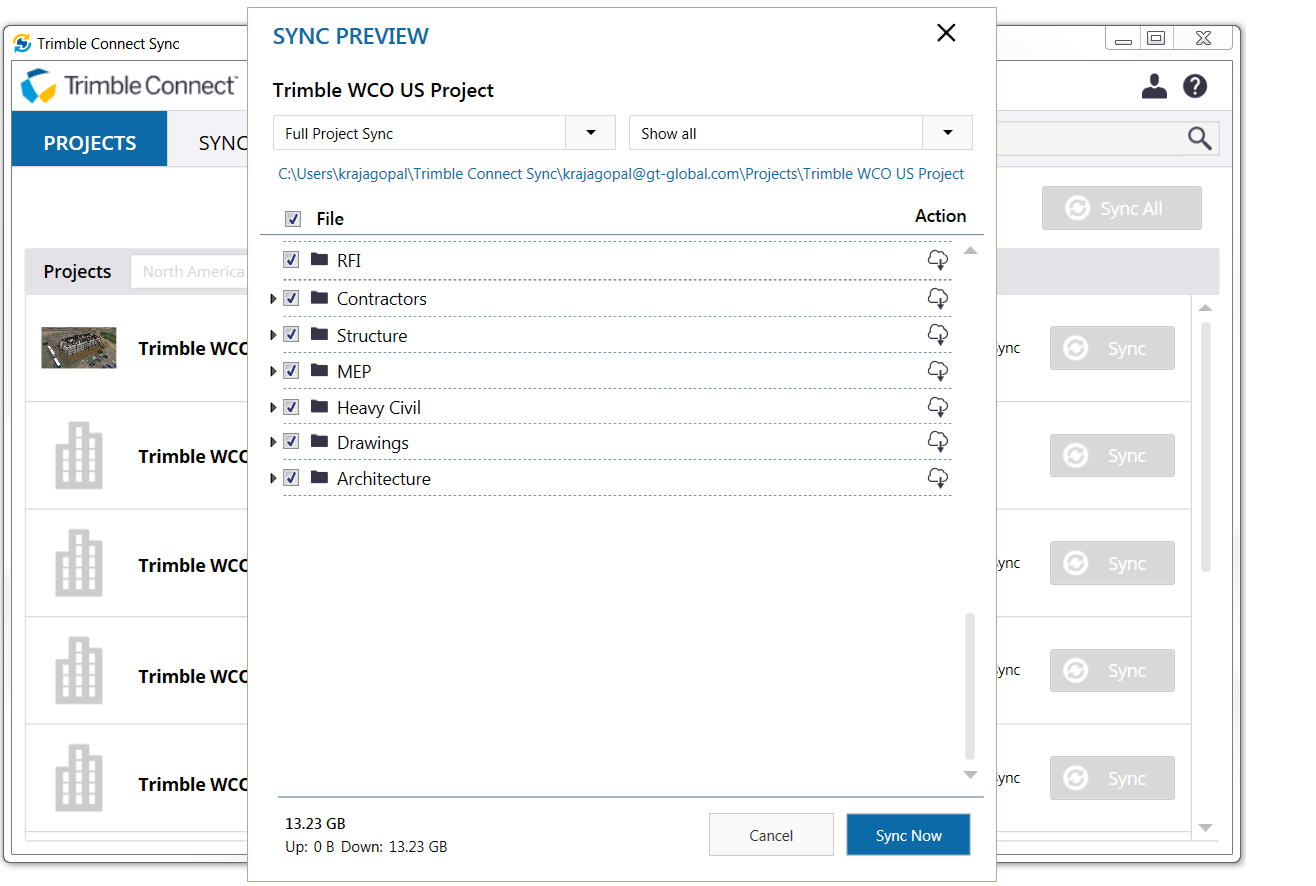1316x886 pixels.
Task: Click the Contractors cloud download icon
Action: [937, 298]
